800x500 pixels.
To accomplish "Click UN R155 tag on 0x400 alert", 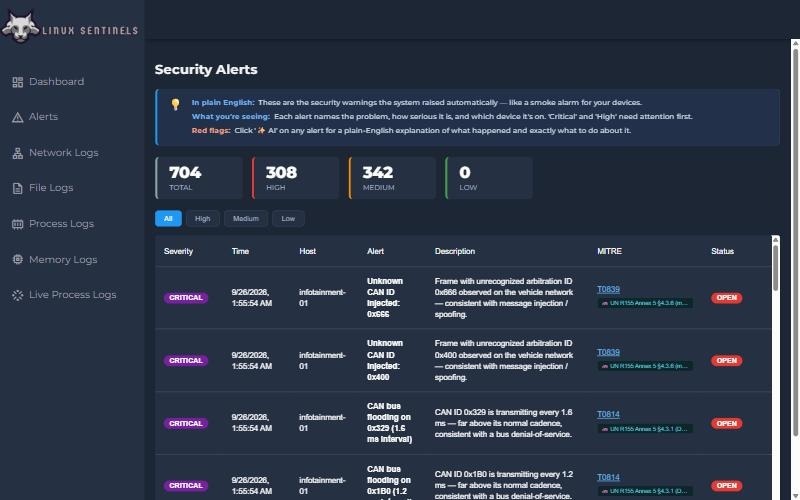I will (x=645, y=366).
